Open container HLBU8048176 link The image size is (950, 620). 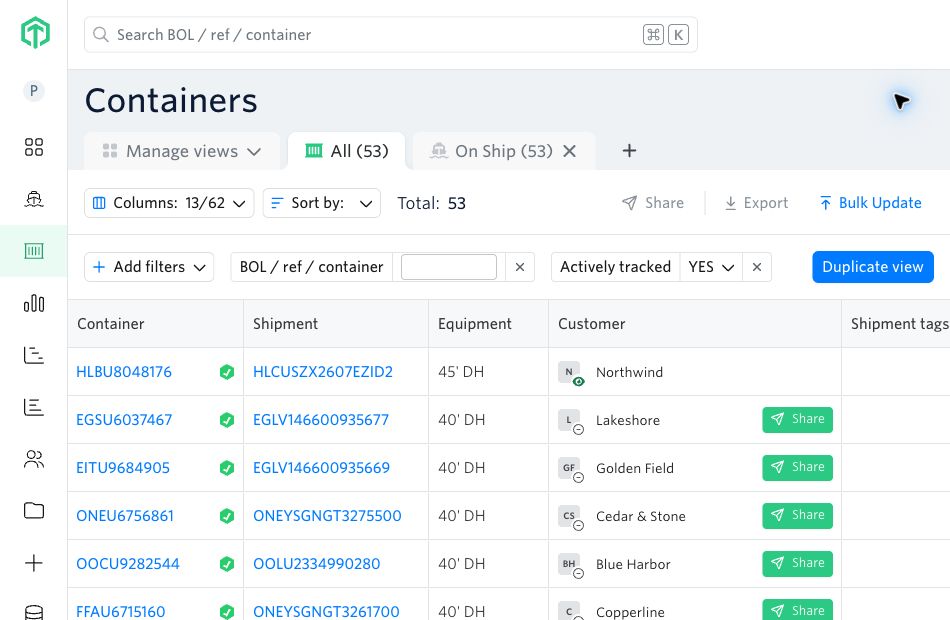pos(124,372)
